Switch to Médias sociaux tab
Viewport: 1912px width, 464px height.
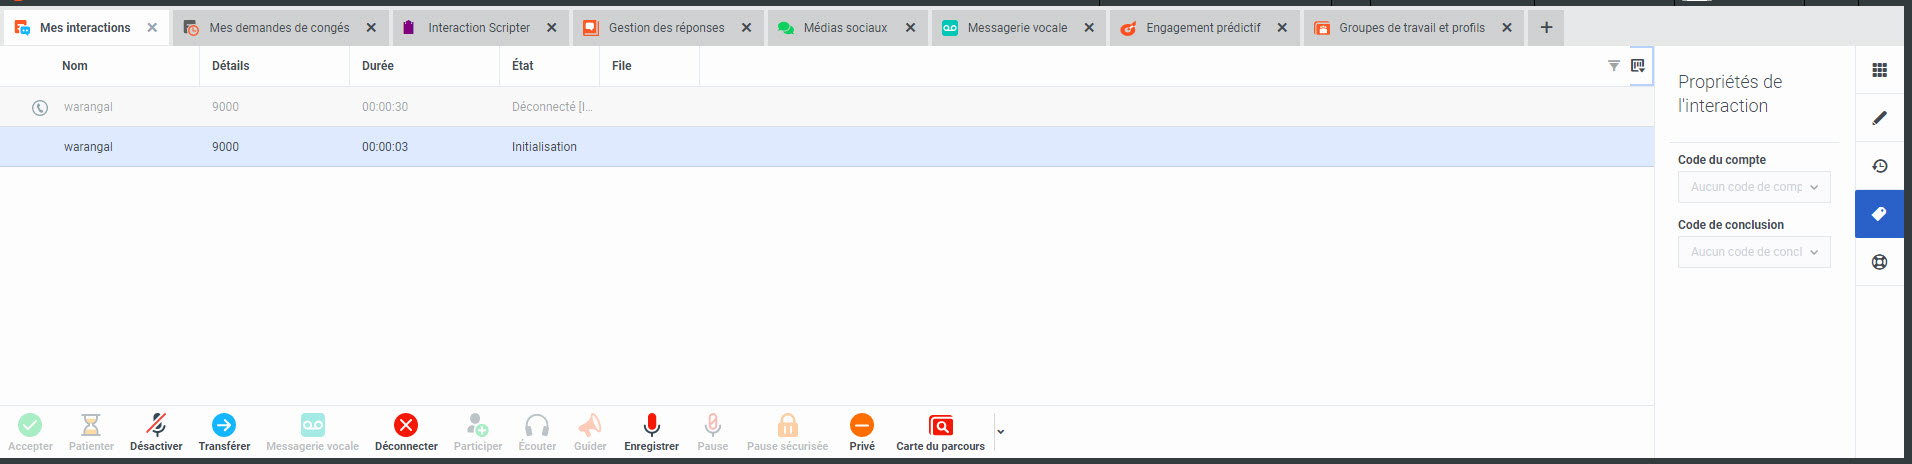(x=844, y=28)
